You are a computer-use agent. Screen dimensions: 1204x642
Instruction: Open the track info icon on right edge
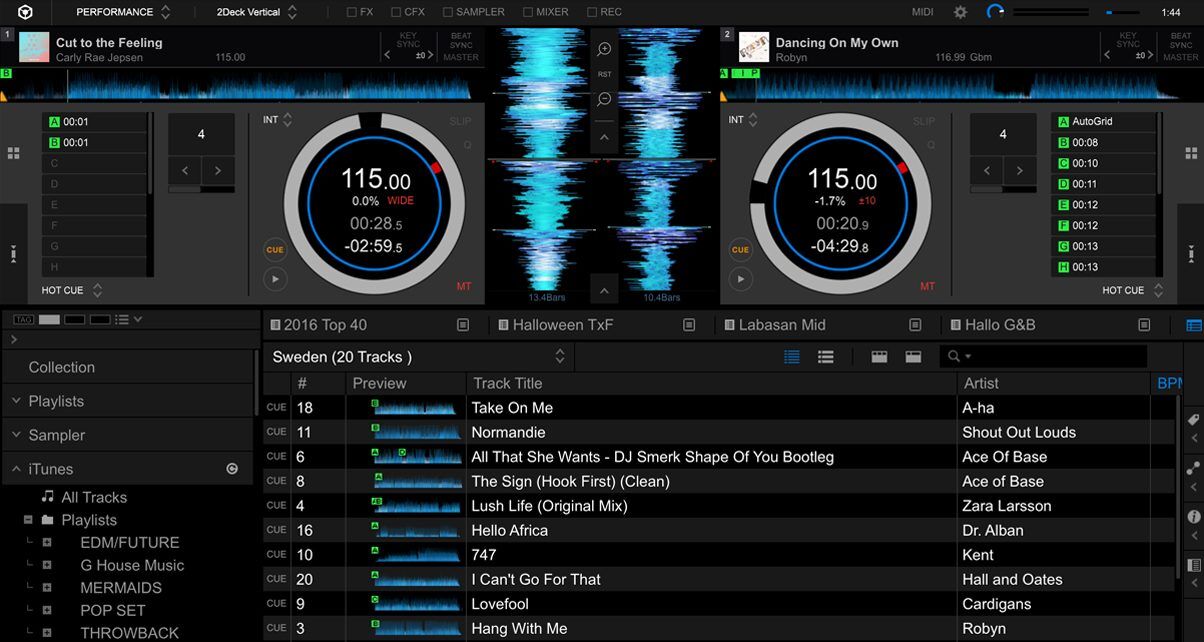(1193, 517)
